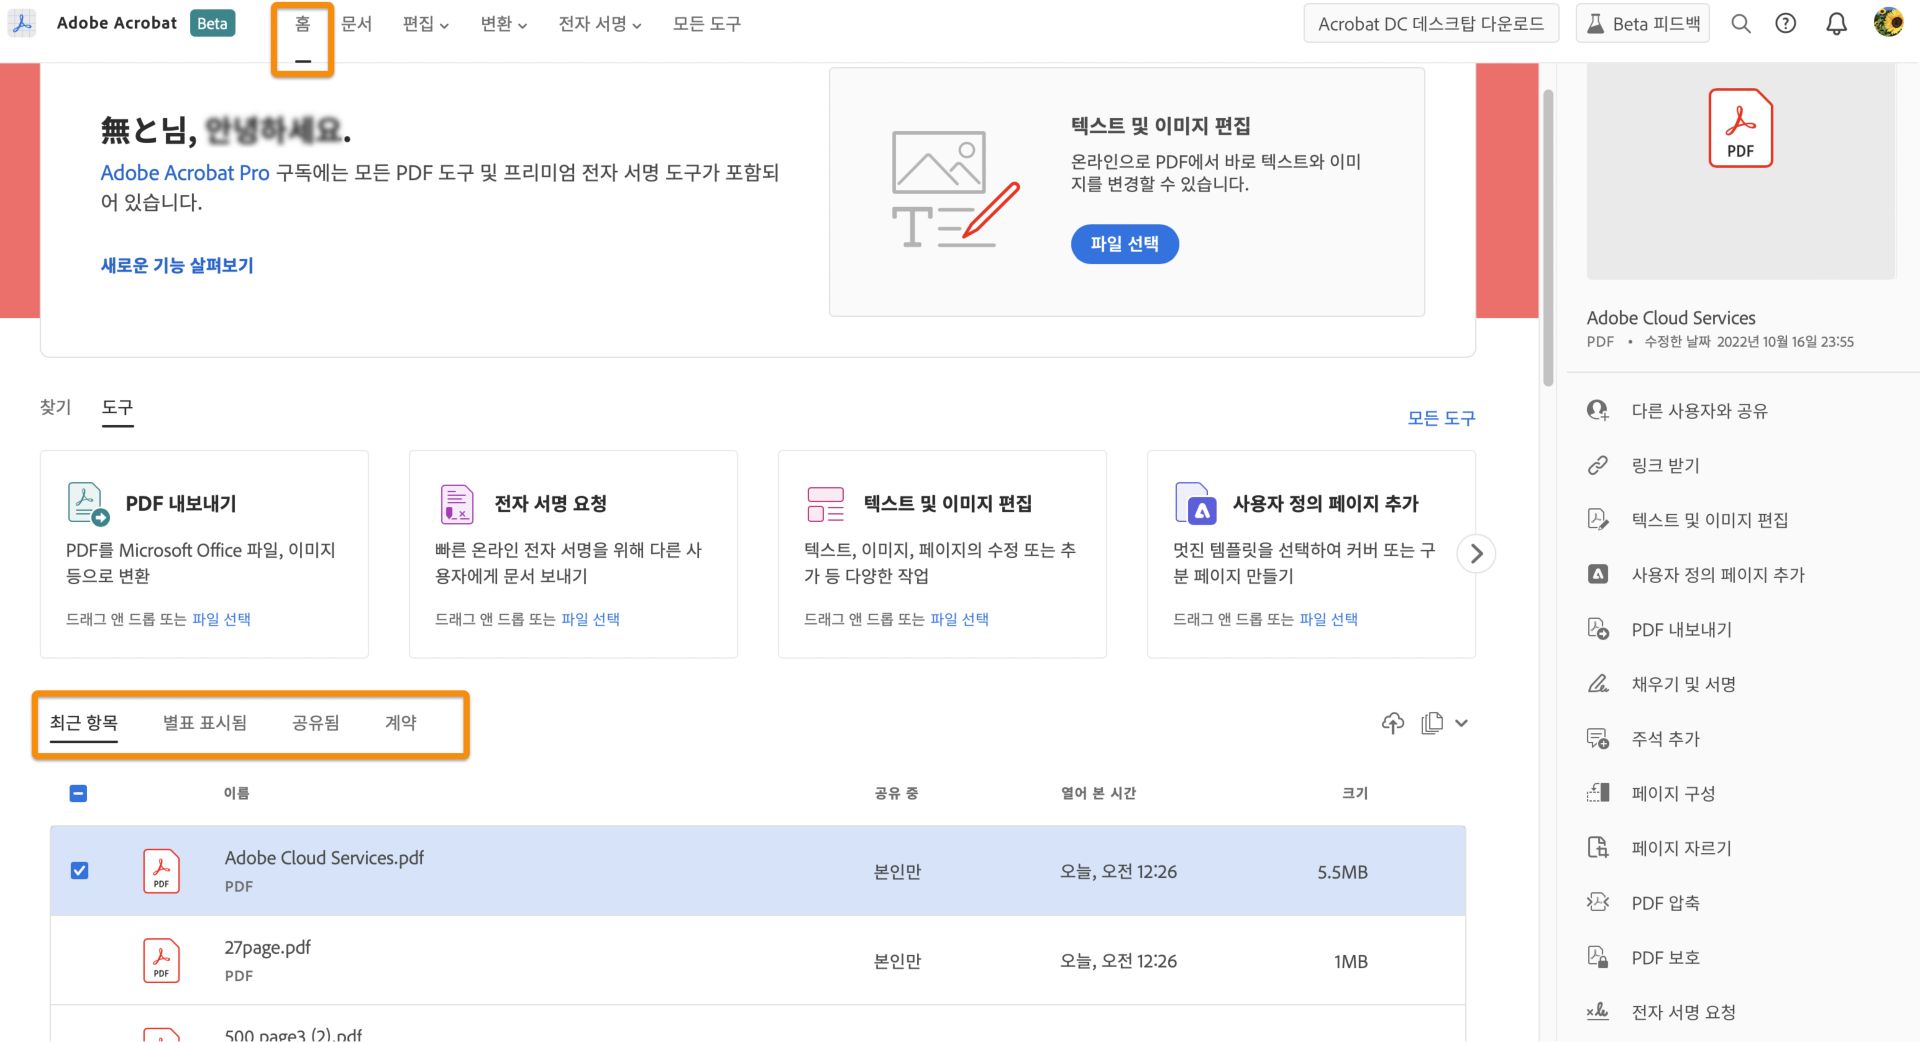Open the 새로운 기능 살펴보기 link
Screen dimensions: 1920x1043
click(x=177, y=265)
